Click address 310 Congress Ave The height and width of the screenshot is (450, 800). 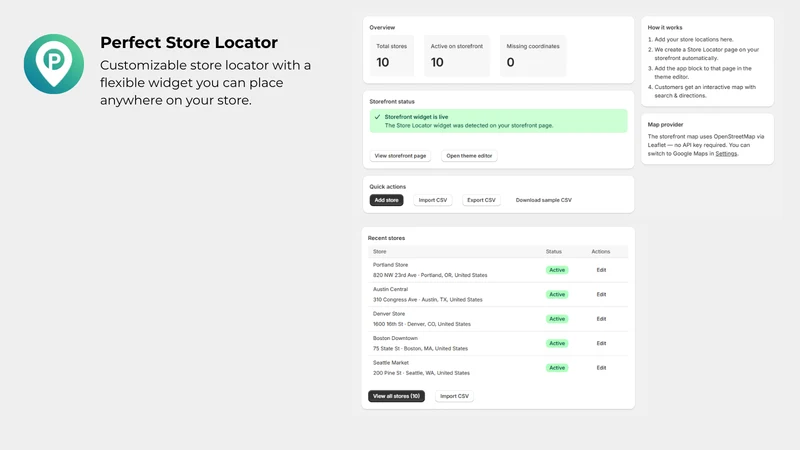pyautogui.click(x=428, y=299)
